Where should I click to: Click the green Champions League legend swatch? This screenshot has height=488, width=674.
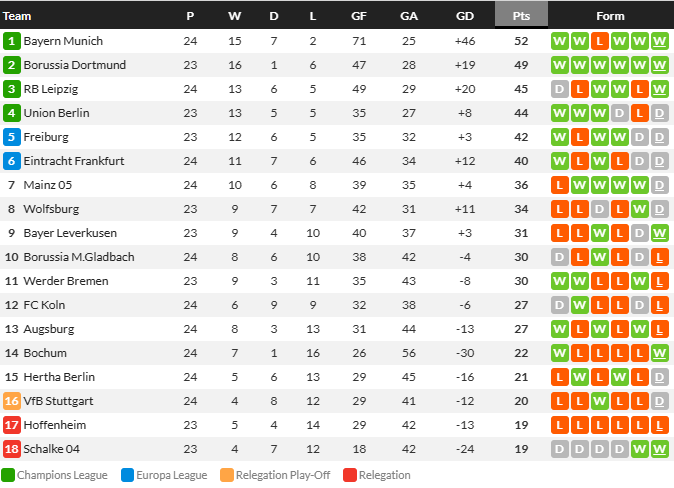point(8,475)
